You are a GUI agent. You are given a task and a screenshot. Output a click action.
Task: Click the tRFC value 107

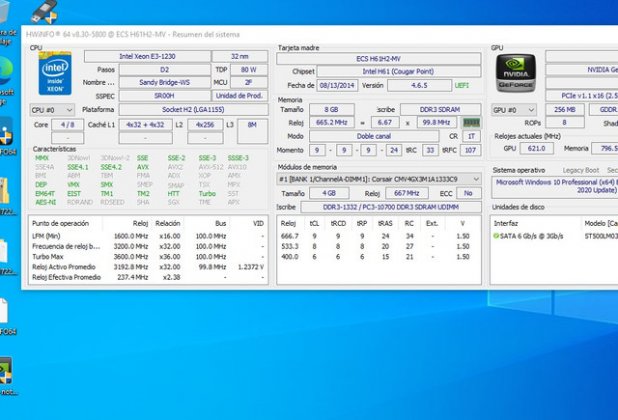coord(470,150)
